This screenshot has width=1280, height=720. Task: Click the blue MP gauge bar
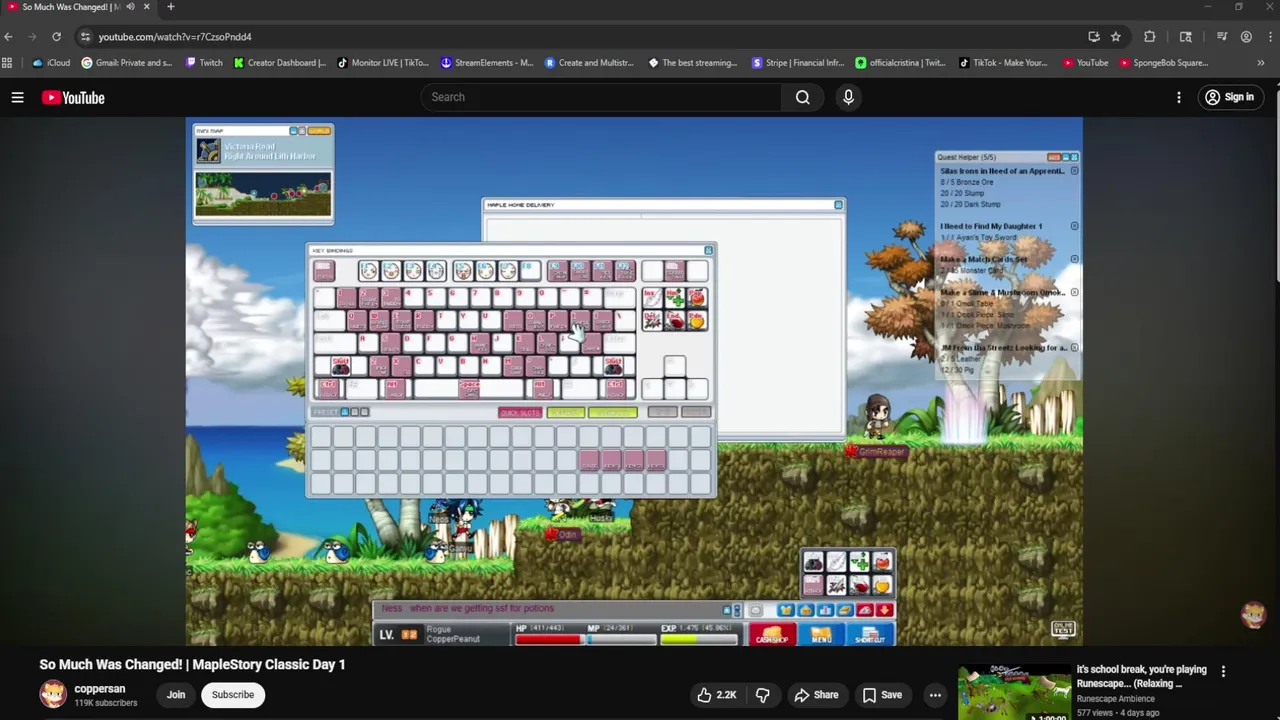tap(621, 639)
